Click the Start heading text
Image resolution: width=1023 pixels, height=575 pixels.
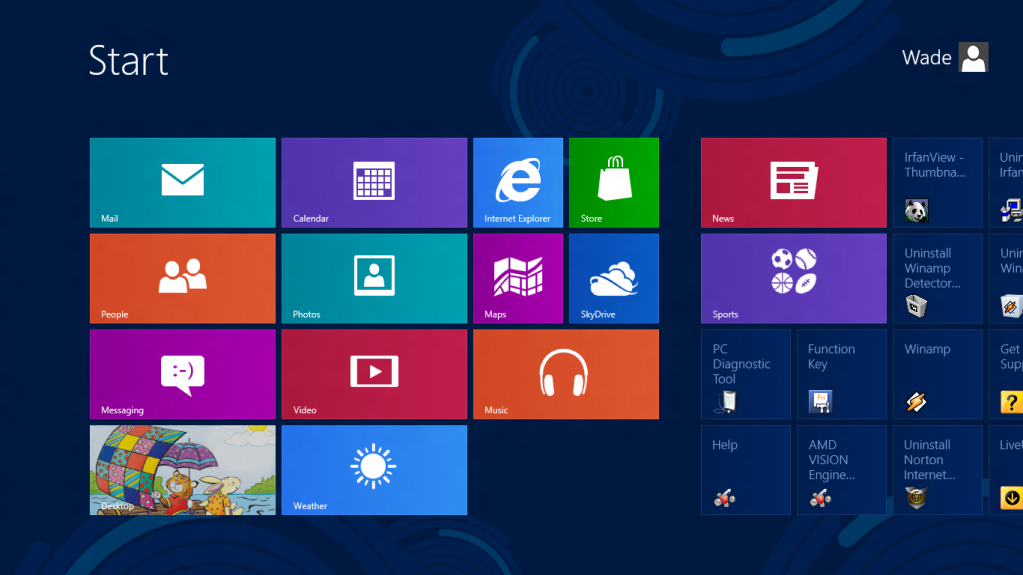point(129,61)
